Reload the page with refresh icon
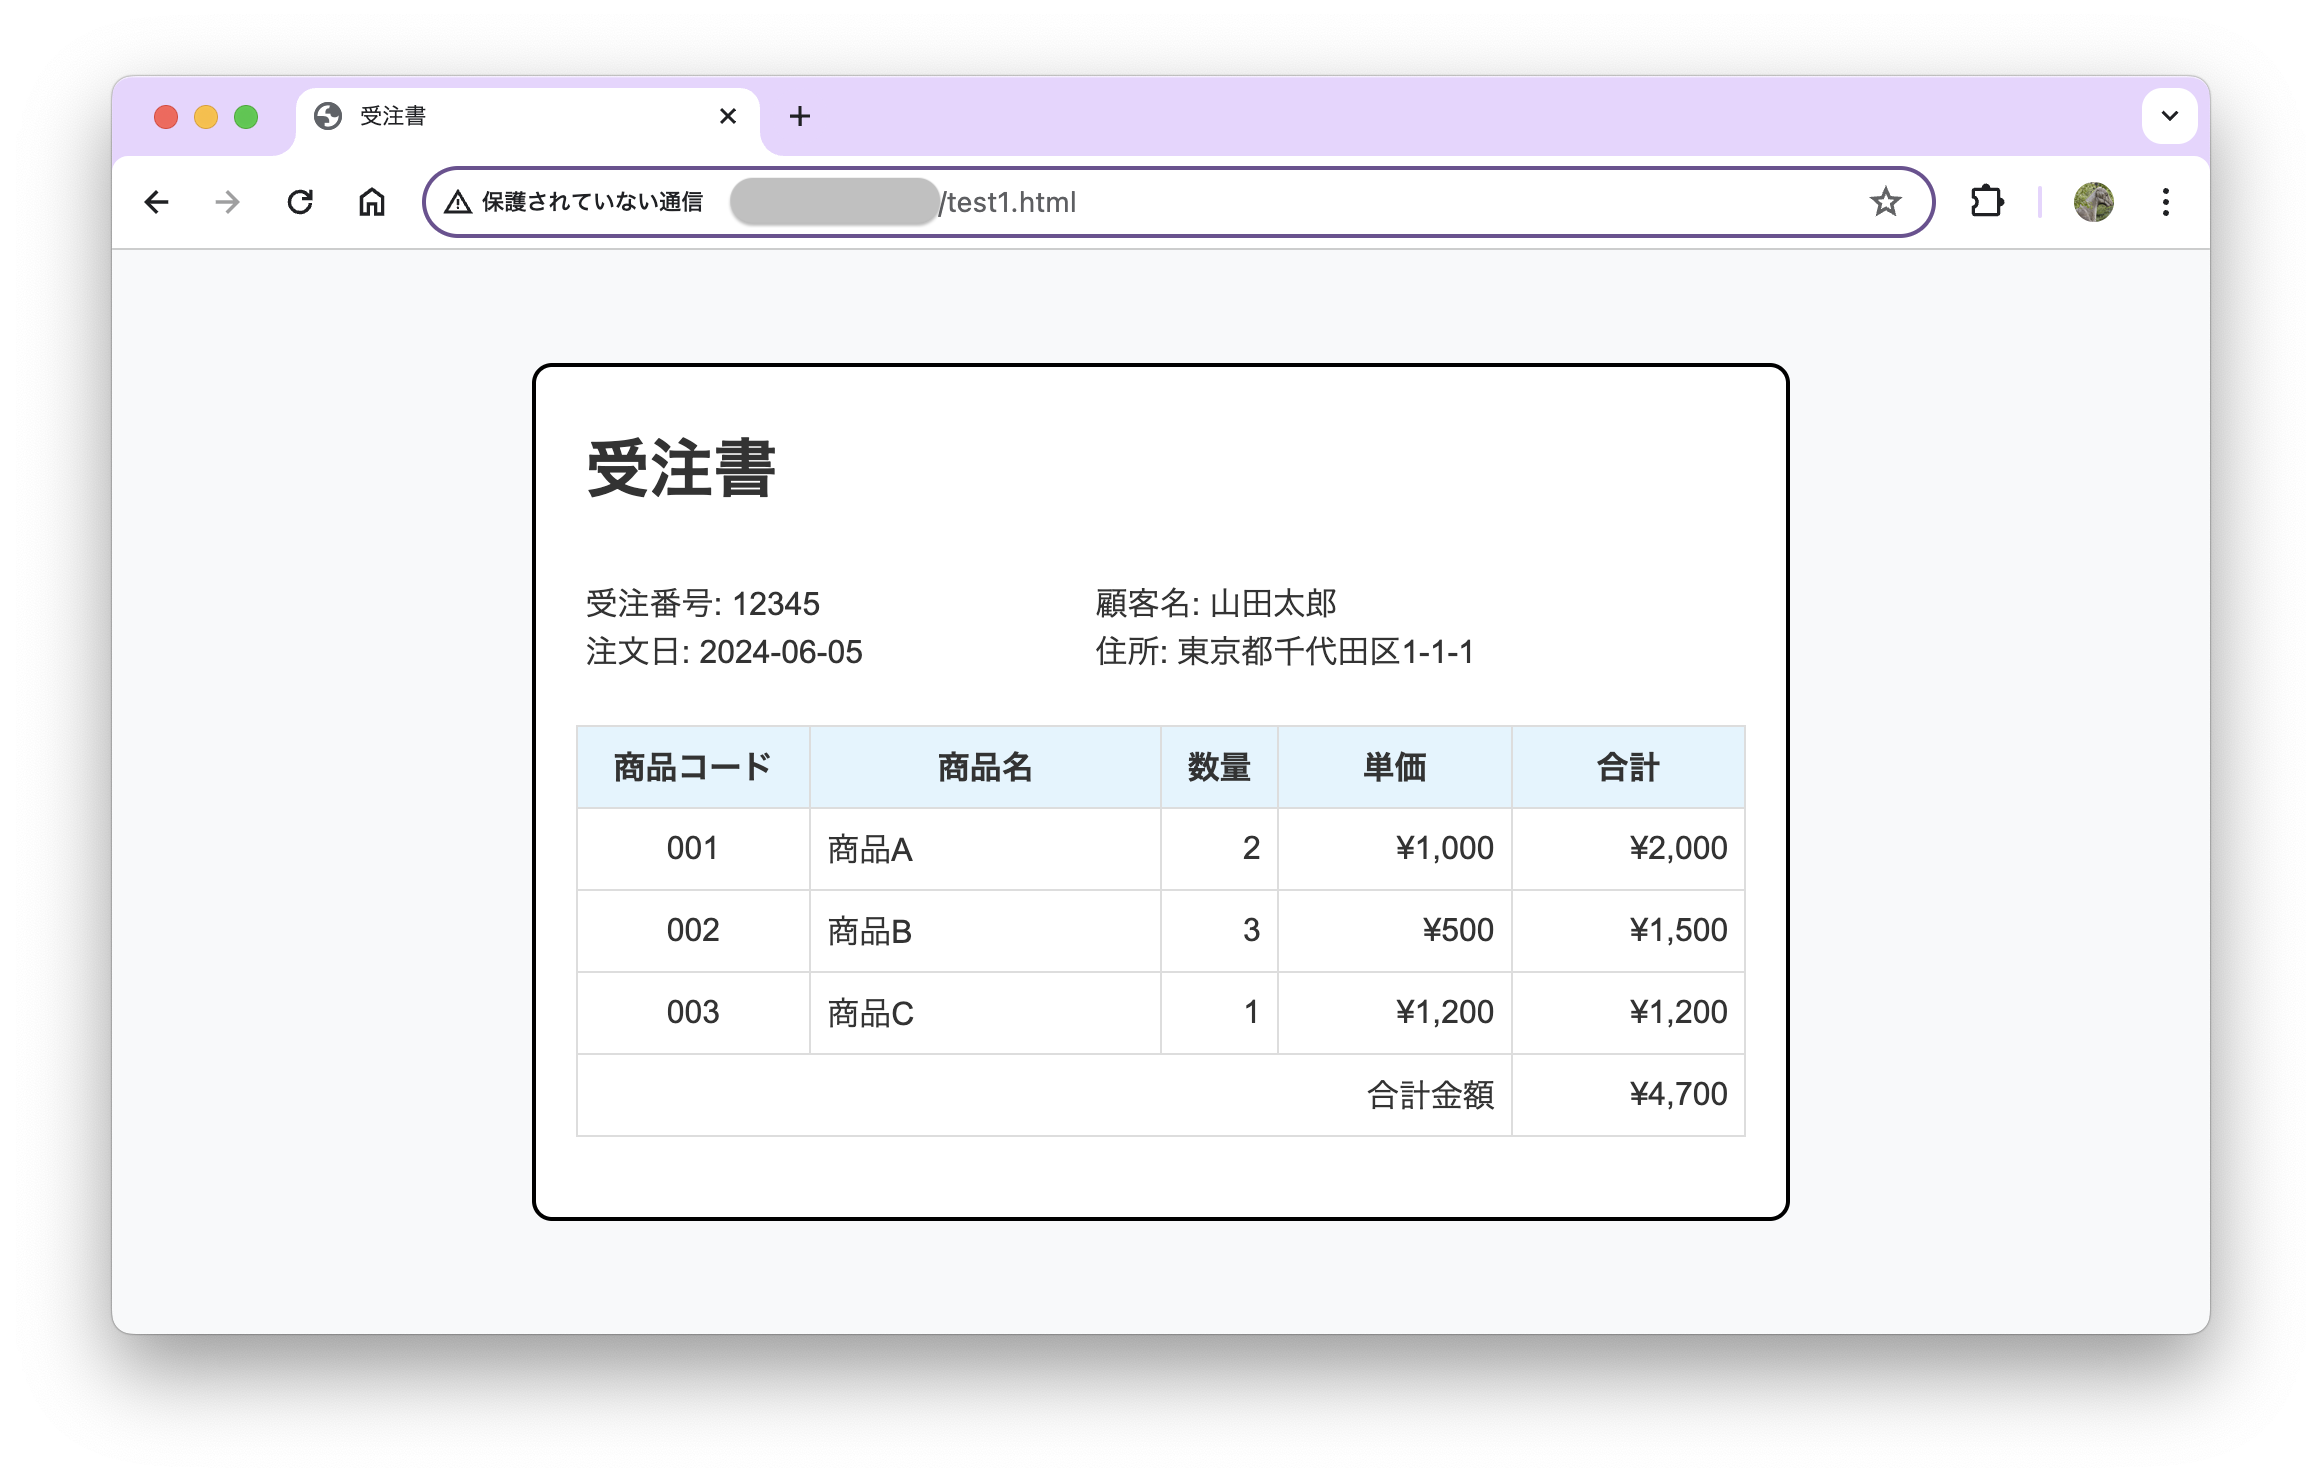Viewport: 2322px width, 1482px height. tap(300, 202)
